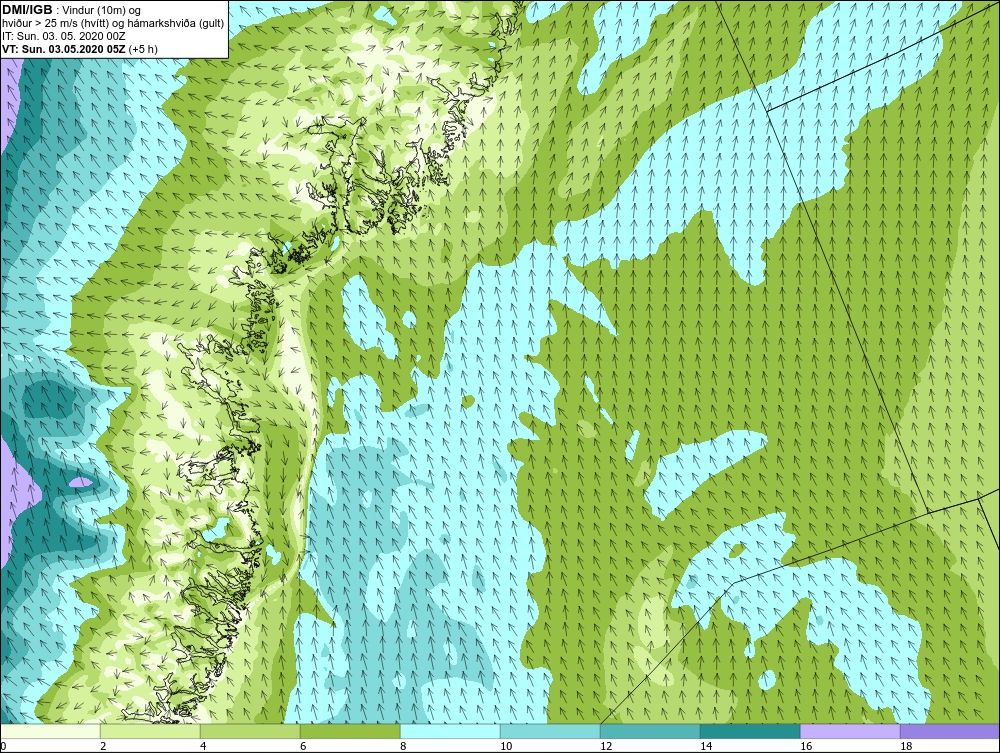Click the 'hviður > 25 m/s' description line

(x=113, y=24)
